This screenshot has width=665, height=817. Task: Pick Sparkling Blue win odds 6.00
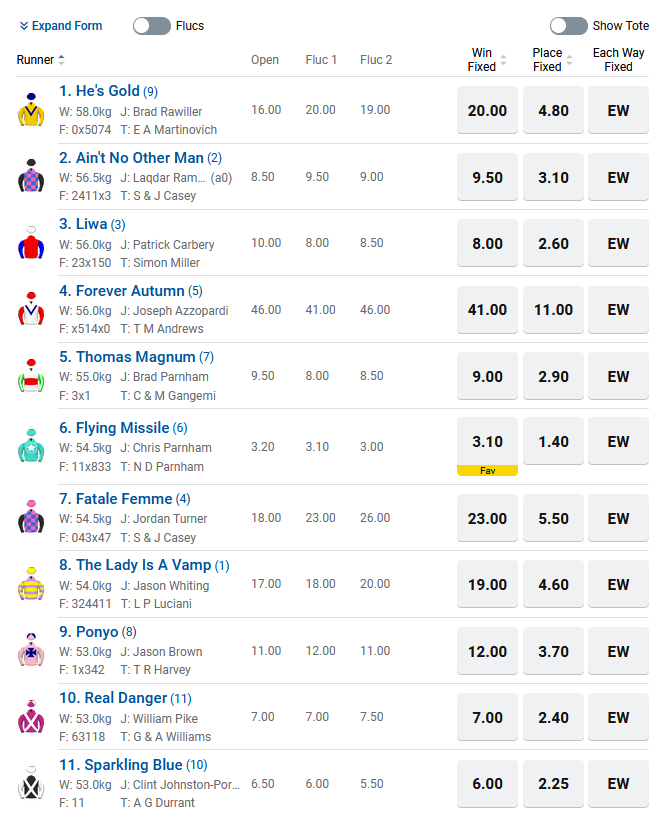(x=487, y=784)
